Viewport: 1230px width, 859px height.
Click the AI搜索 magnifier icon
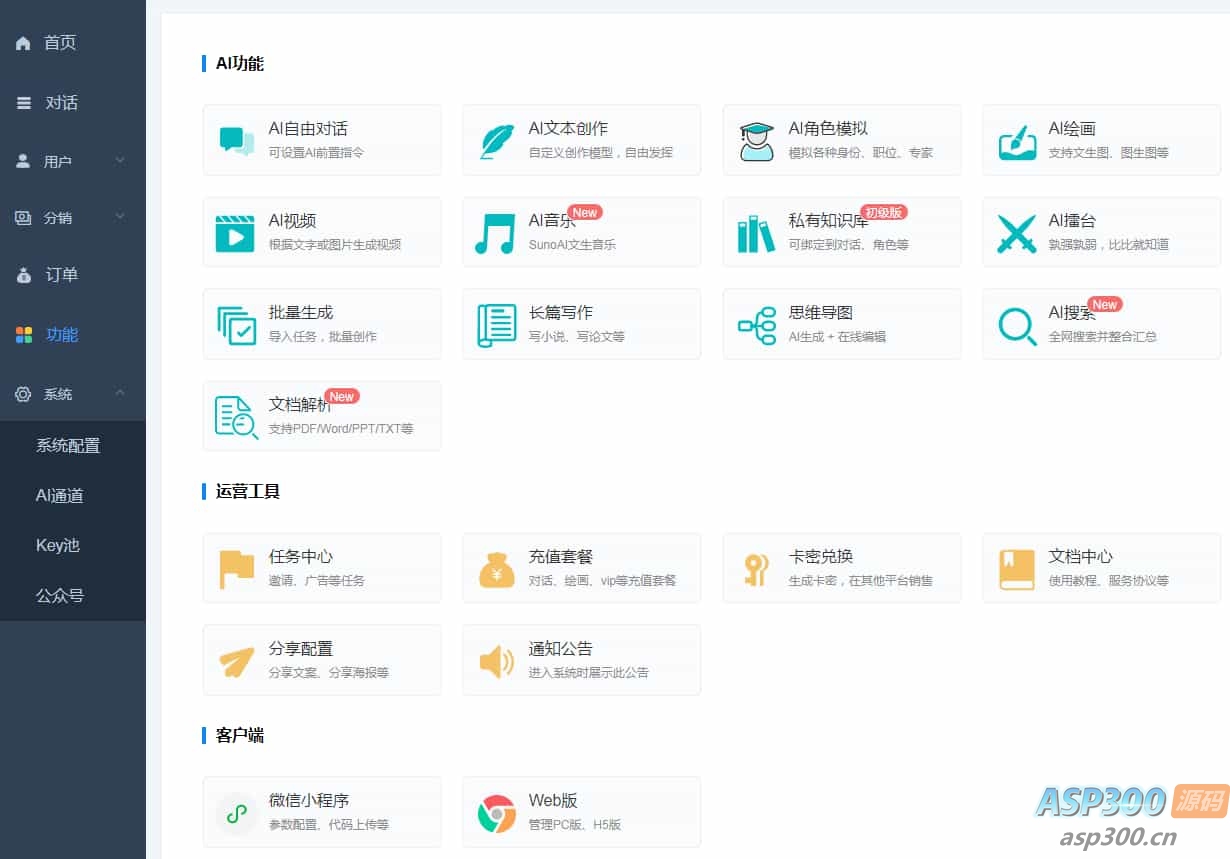1016,323
